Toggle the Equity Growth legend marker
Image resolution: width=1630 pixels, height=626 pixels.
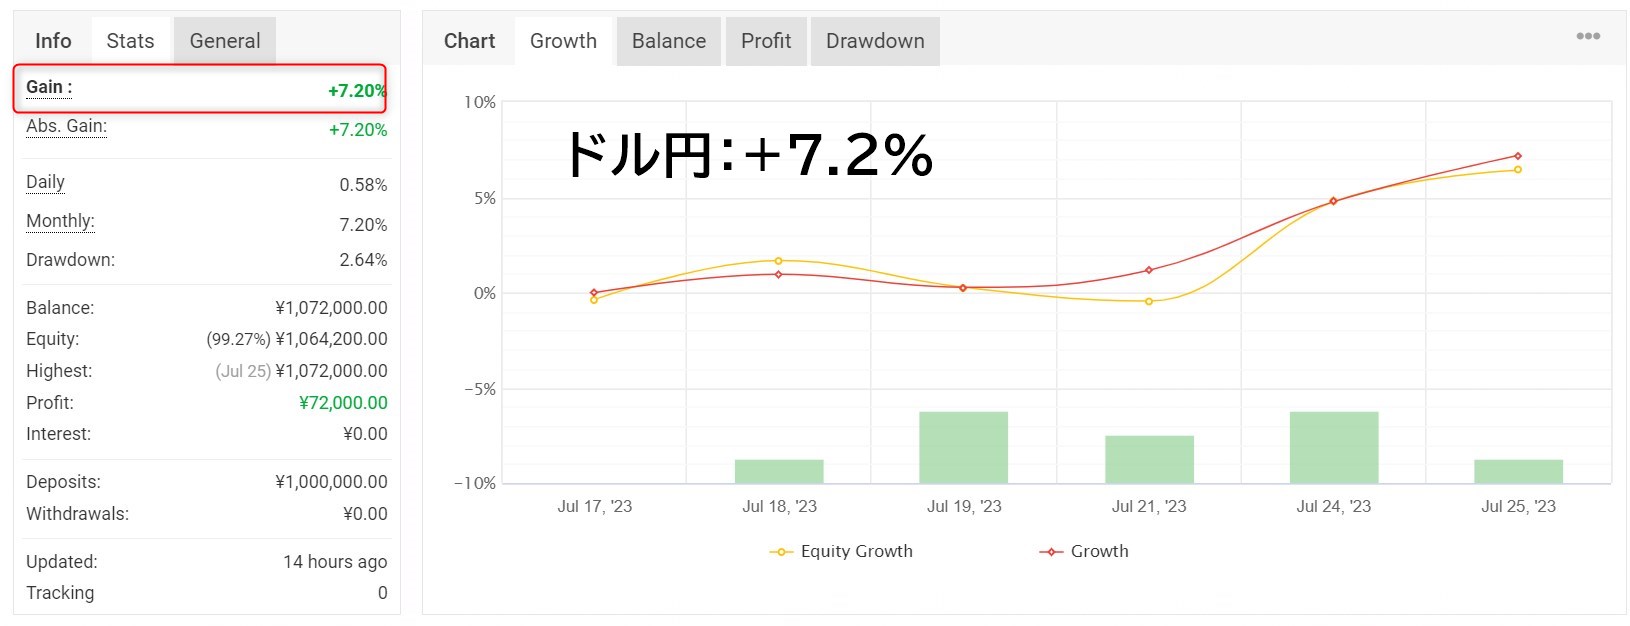tap(781, 552)
